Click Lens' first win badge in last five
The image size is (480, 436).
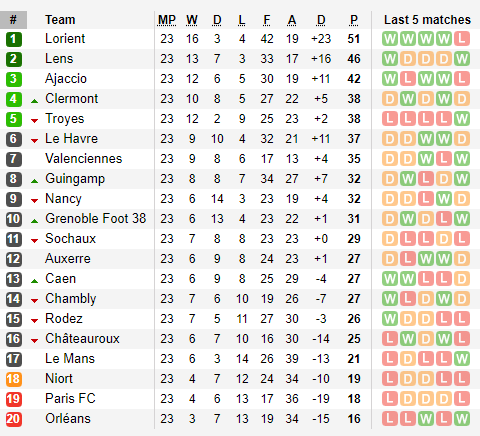390,59
